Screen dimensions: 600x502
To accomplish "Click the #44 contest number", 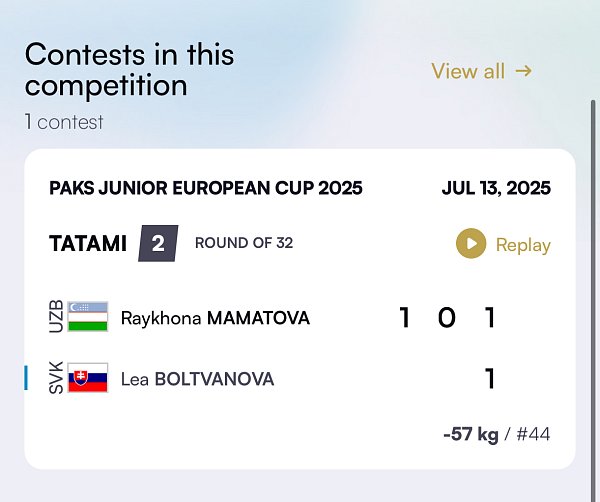I will (x=533, y=434).
